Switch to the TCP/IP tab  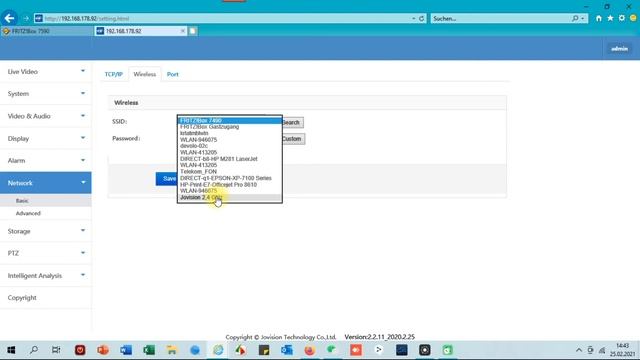click(x=113, y=74)
